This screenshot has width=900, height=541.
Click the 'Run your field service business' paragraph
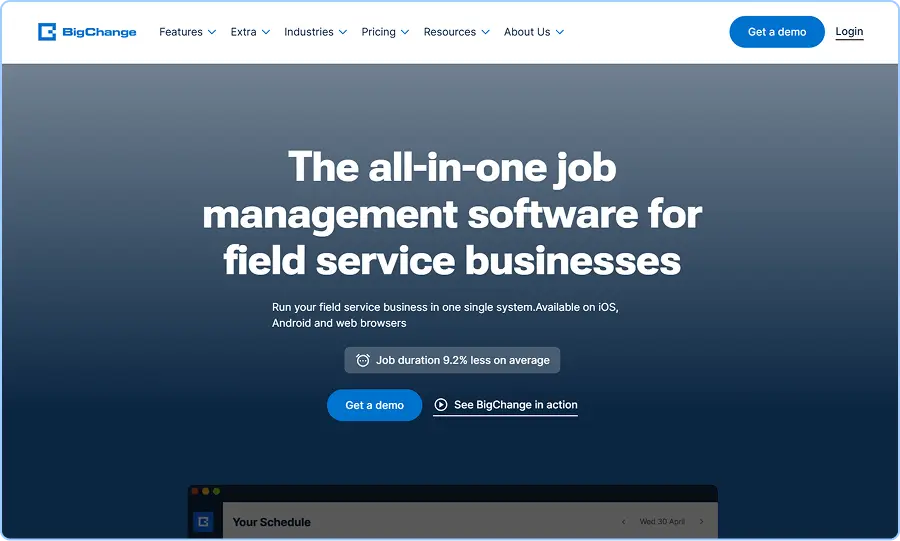445,315
